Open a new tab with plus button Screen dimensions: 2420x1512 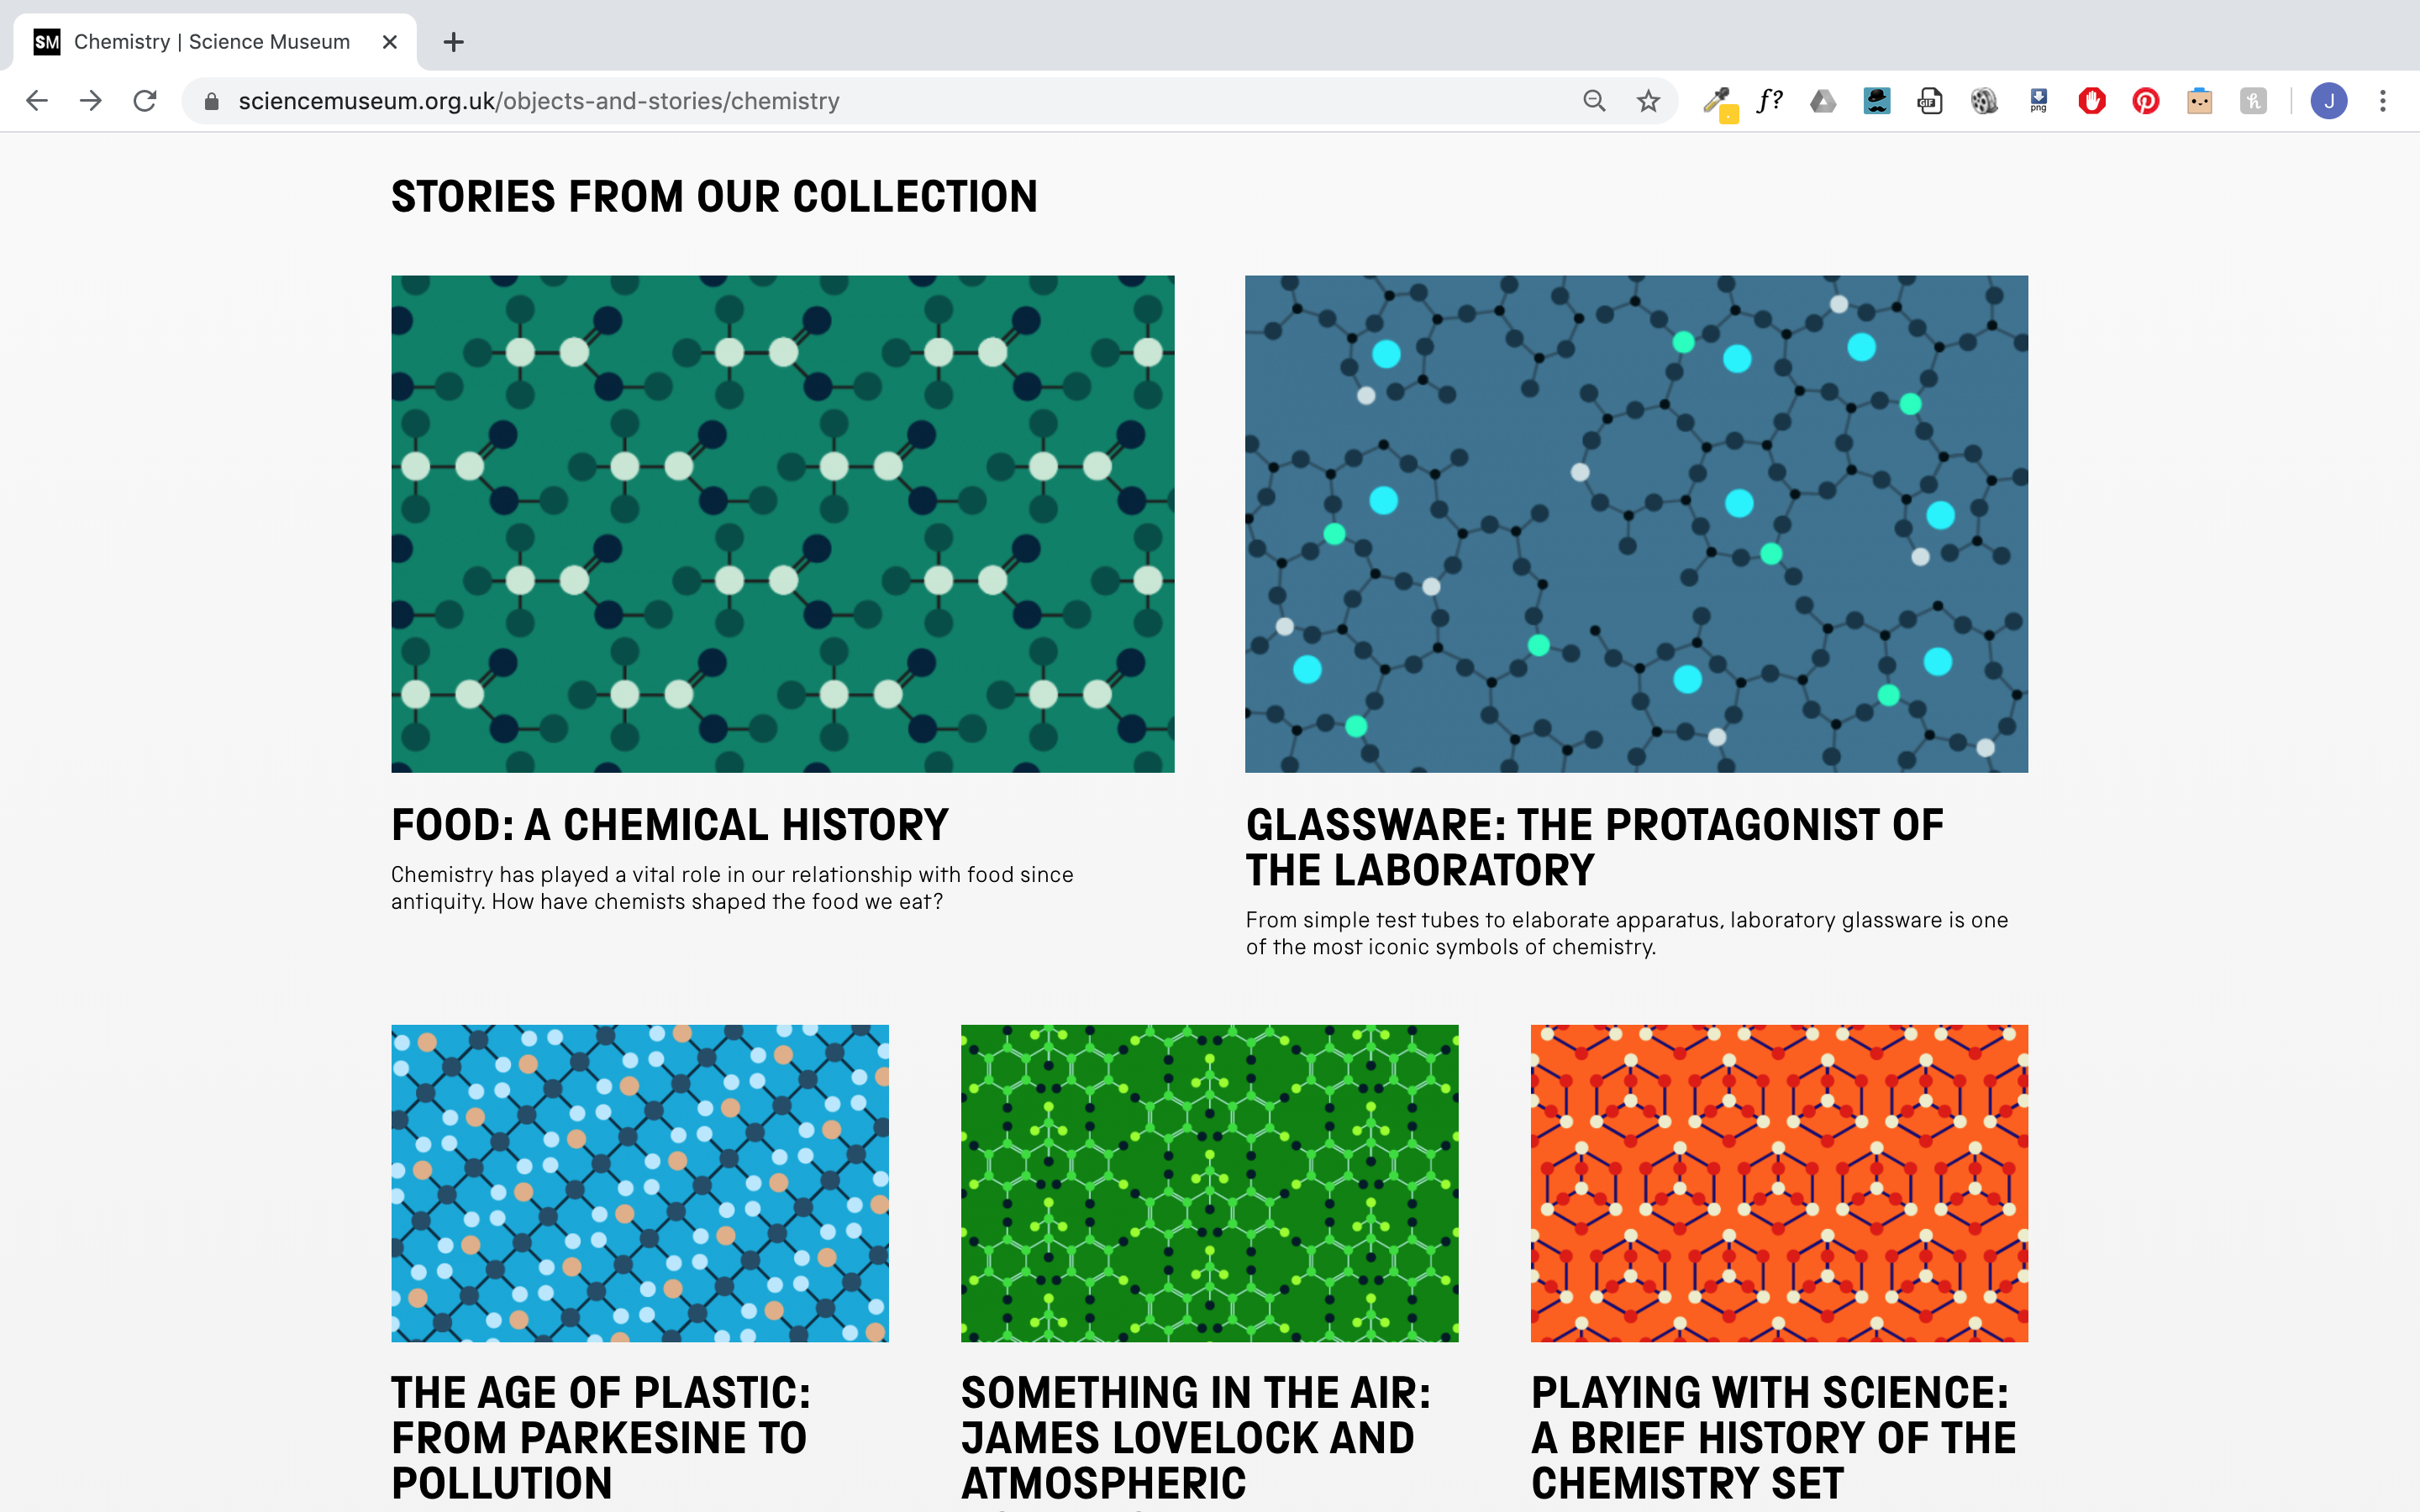click(x=453, y=42)
